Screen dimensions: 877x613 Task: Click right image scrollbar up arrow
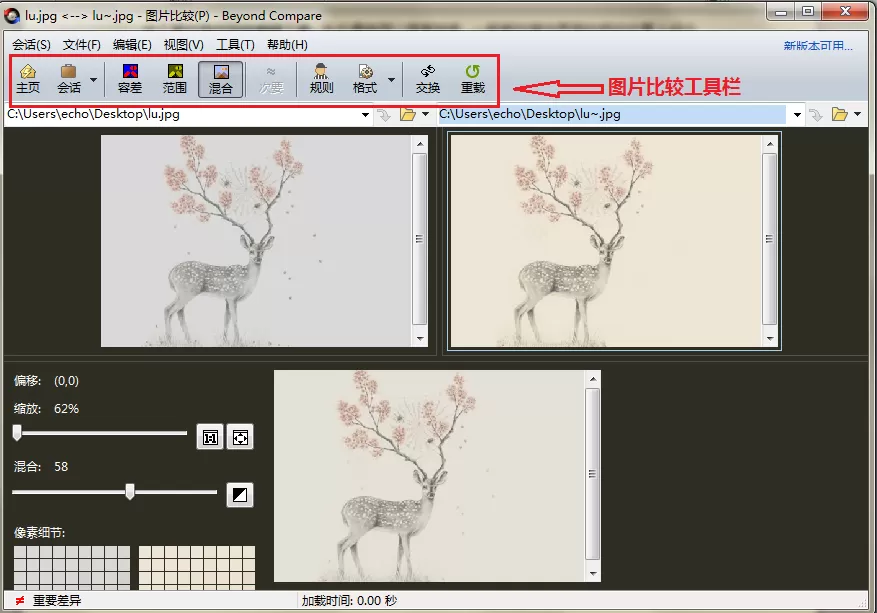pos(770,144)
